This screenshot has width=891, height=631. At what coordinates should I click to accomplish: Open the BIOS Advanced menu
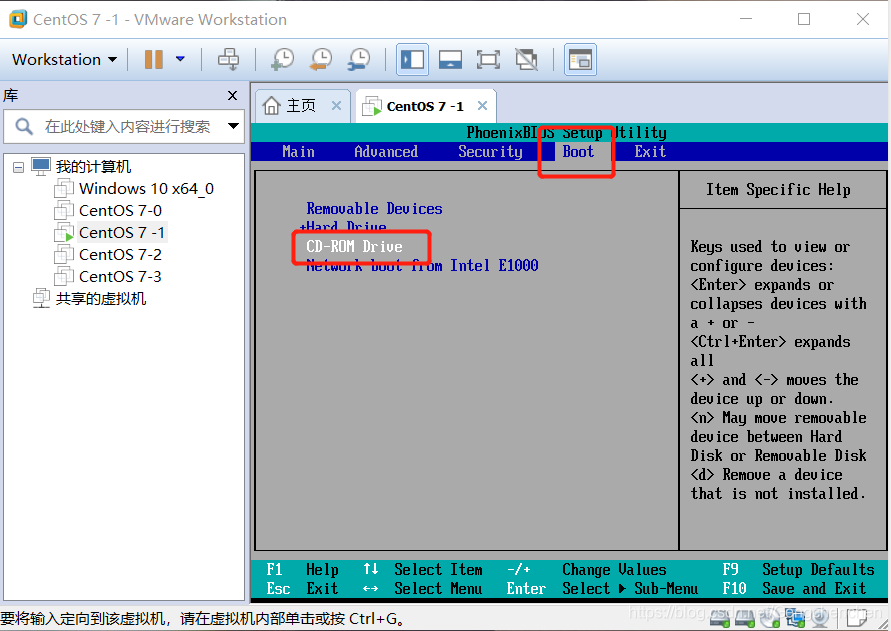[x=386, y=151]
